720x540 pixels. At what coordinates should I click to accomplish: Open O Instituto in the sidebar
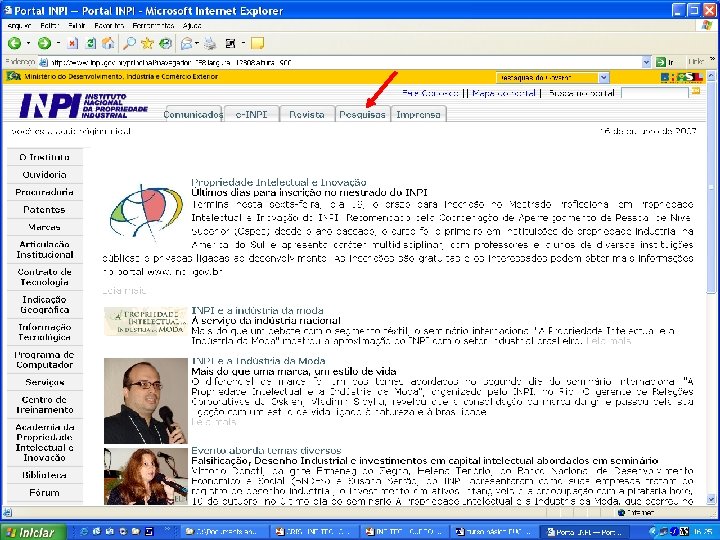(x=45, y=157)
